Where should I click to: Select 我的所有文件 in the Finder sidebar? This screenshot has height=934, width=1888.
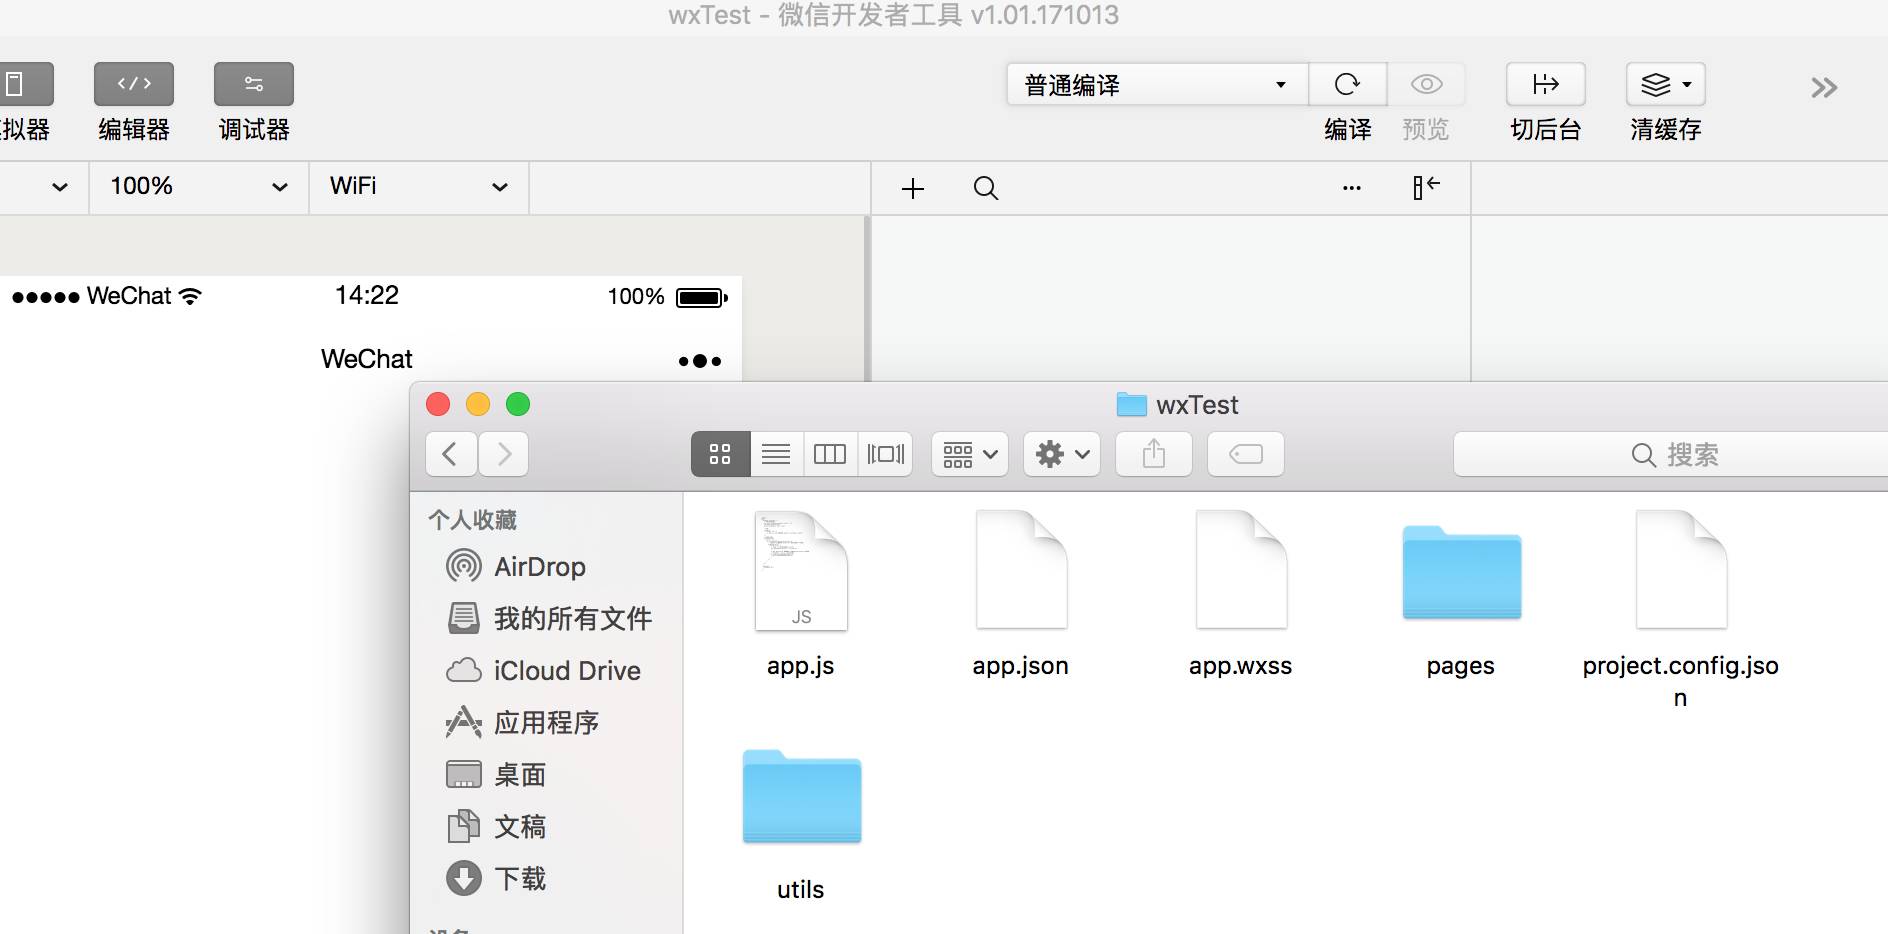coord(548,619)
